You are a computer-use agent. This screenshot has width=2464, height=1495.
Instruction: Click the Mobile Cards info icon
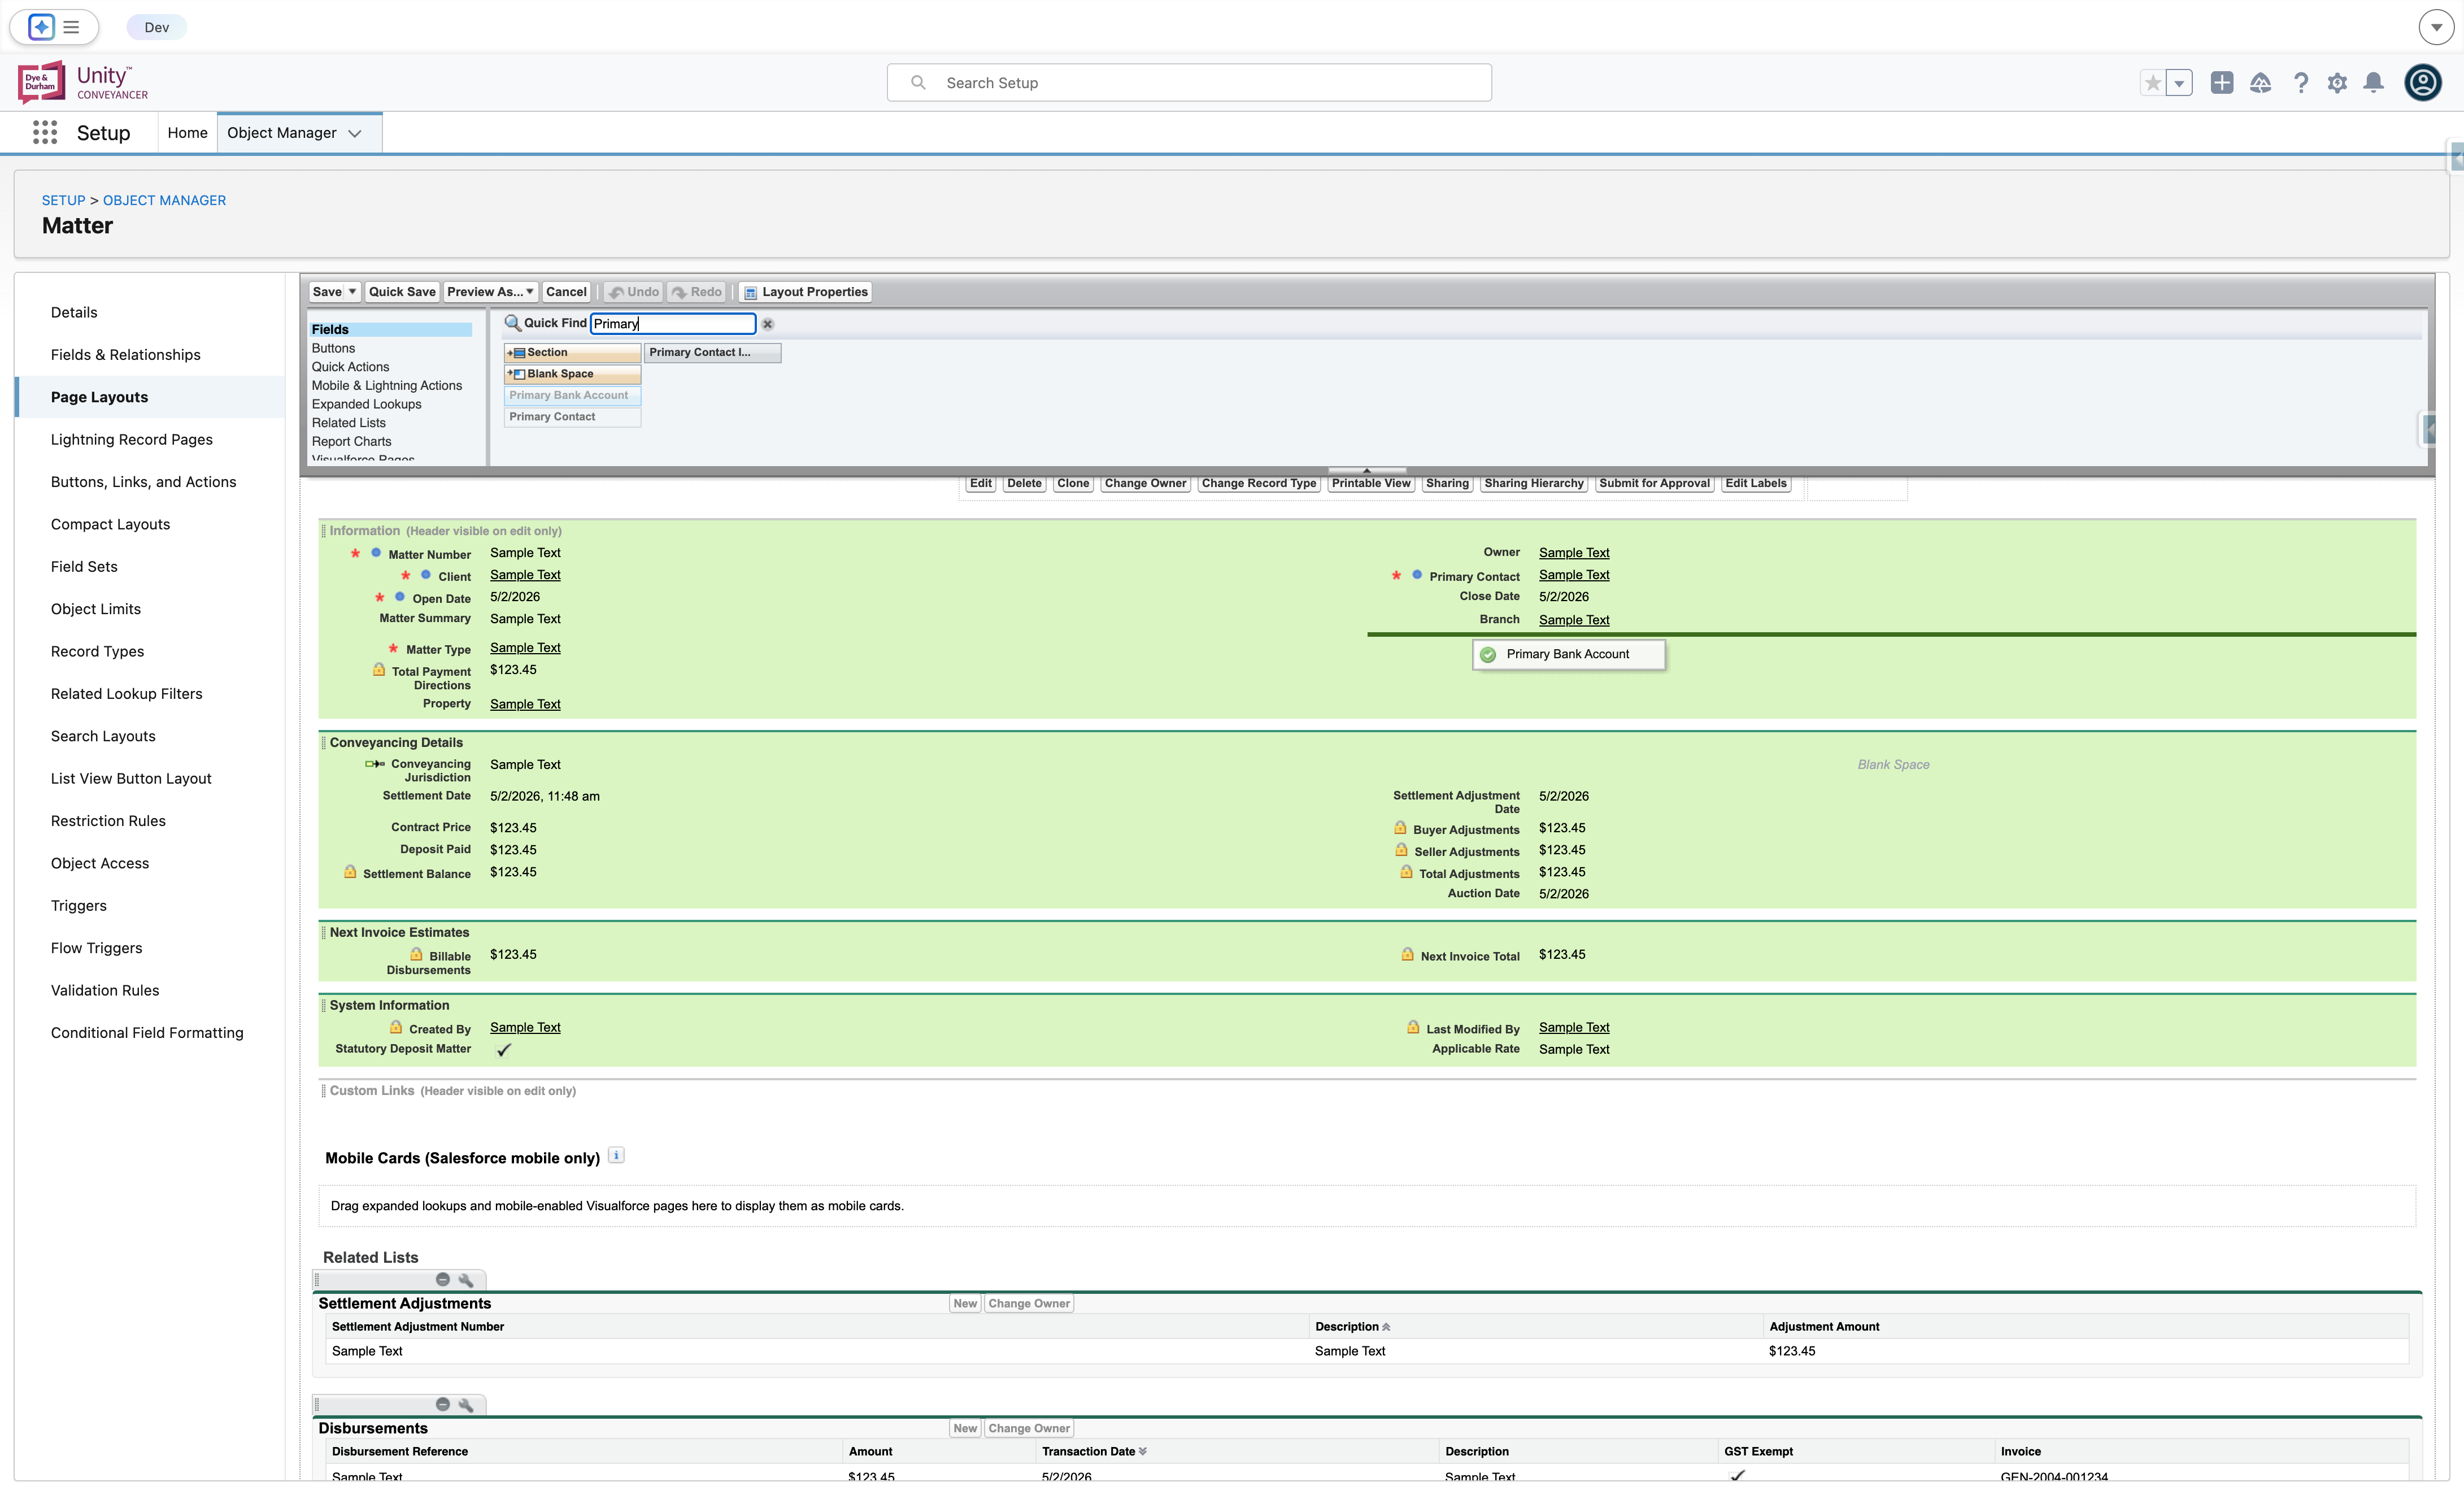tap(616, 1155)
